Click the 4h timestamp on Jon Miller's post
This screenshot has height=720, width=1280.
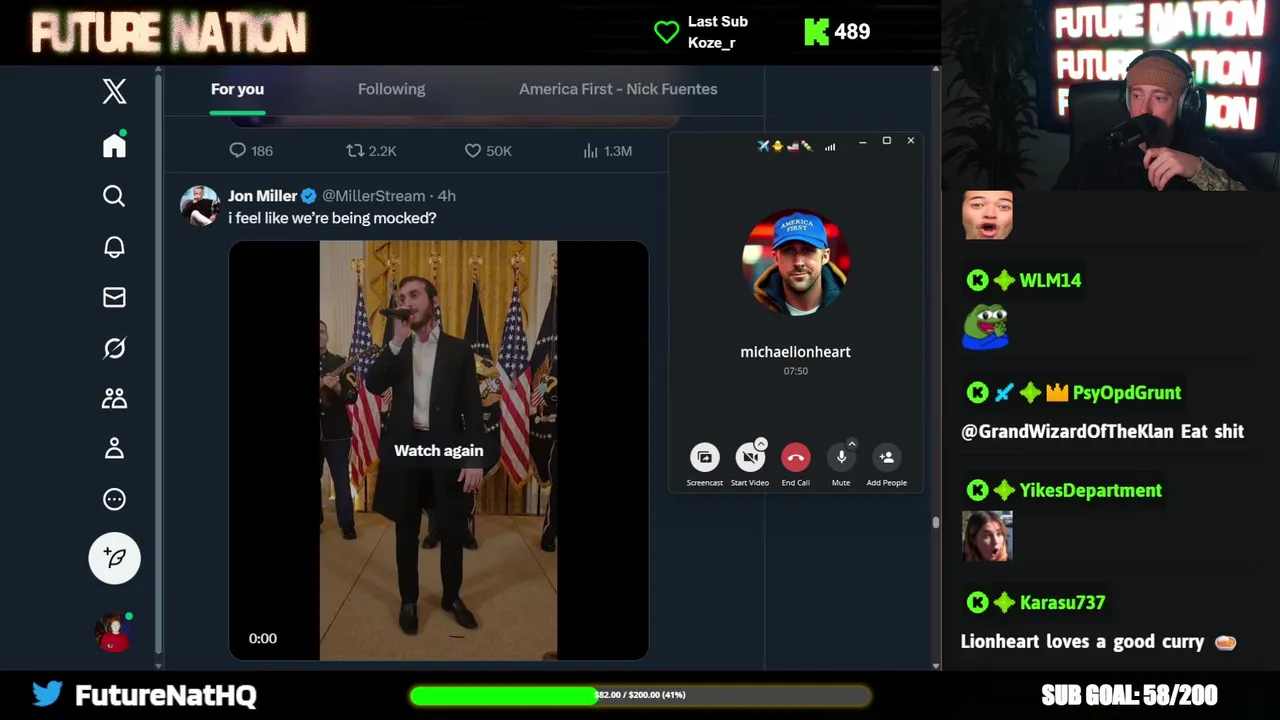(446, 196)
